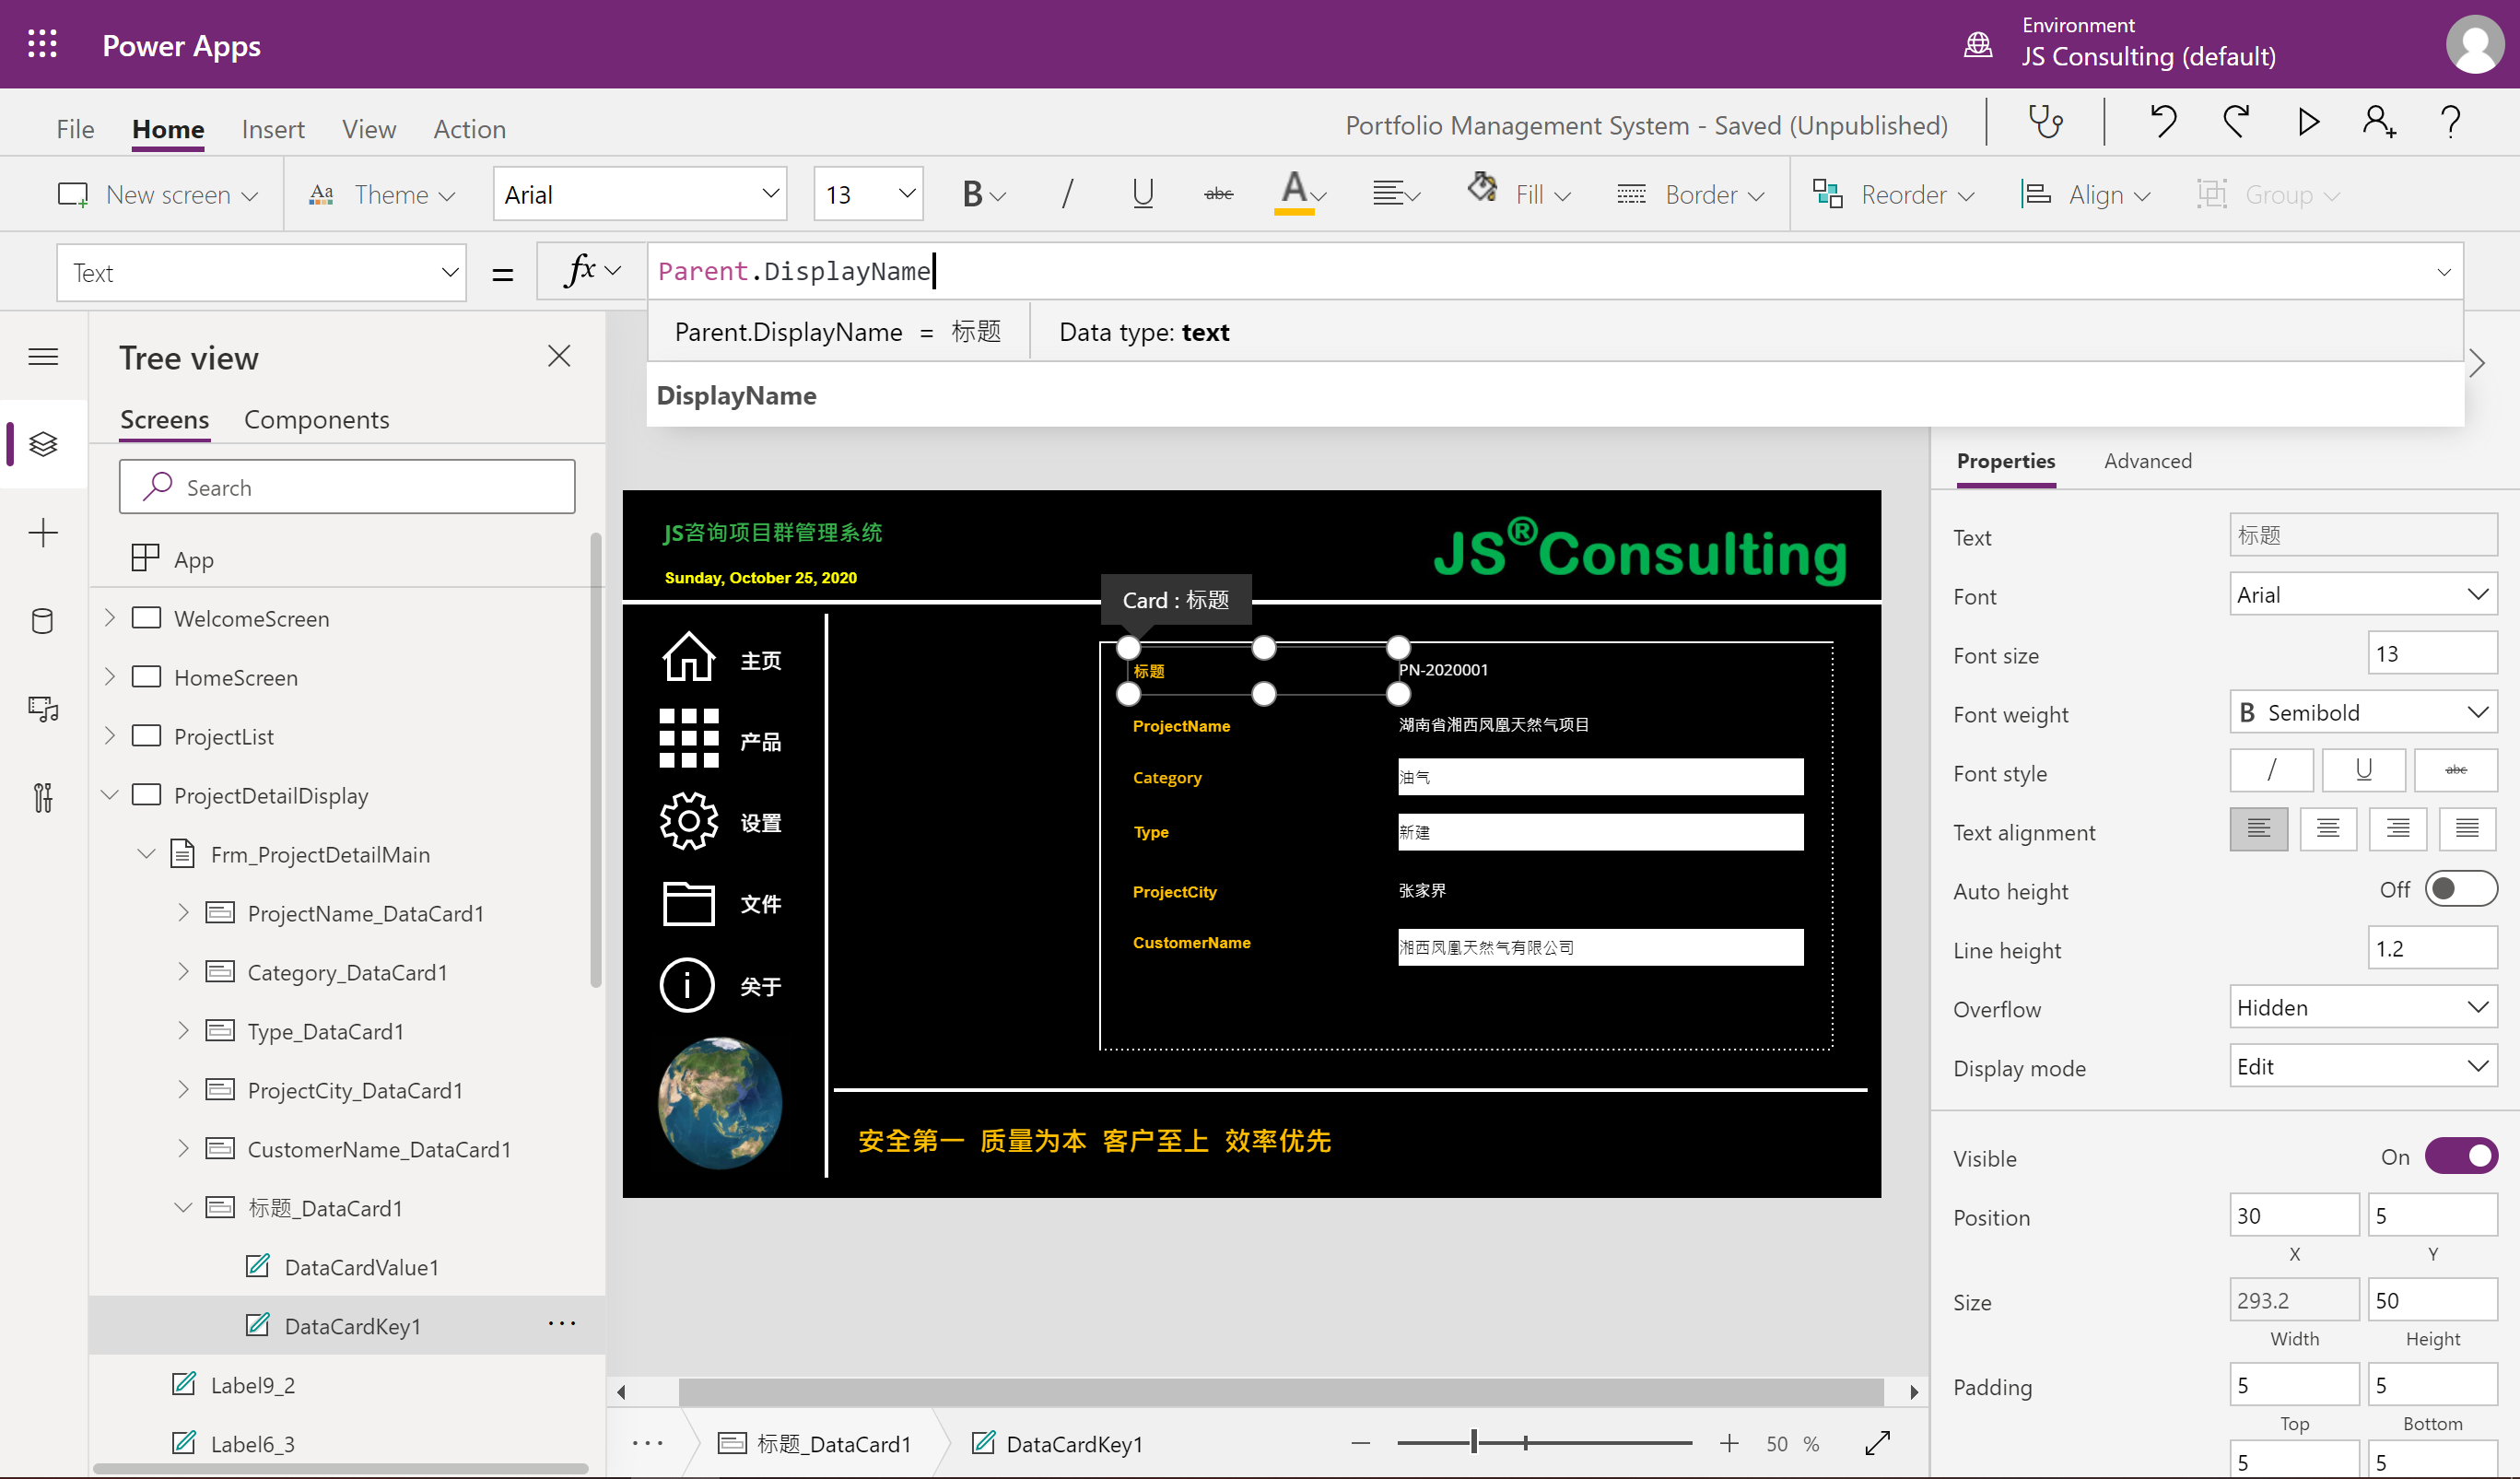Share the app with user icon

pos(2379,123)
